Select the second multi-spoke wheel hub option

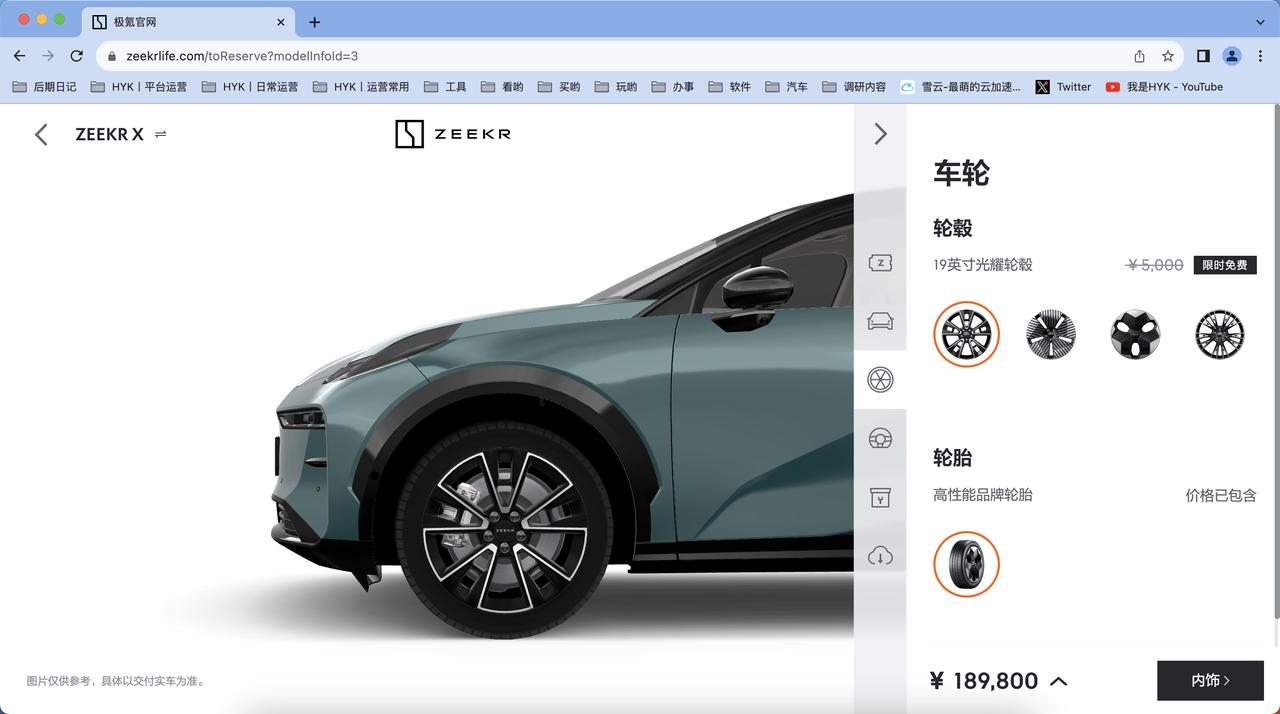point(1051,334)
